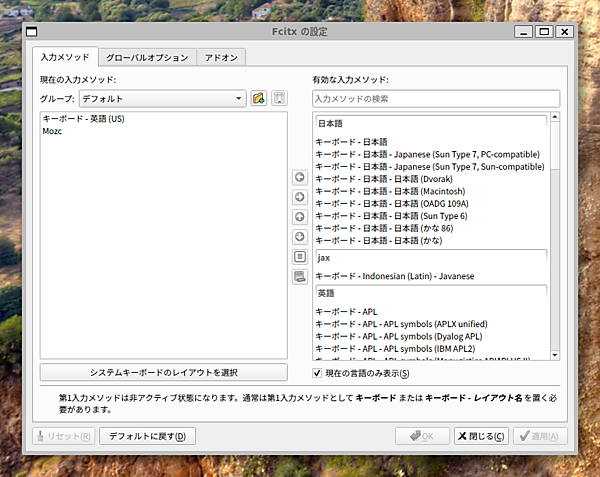Open the アドオン tab
The image size is (600, 477).
point(220,57)
